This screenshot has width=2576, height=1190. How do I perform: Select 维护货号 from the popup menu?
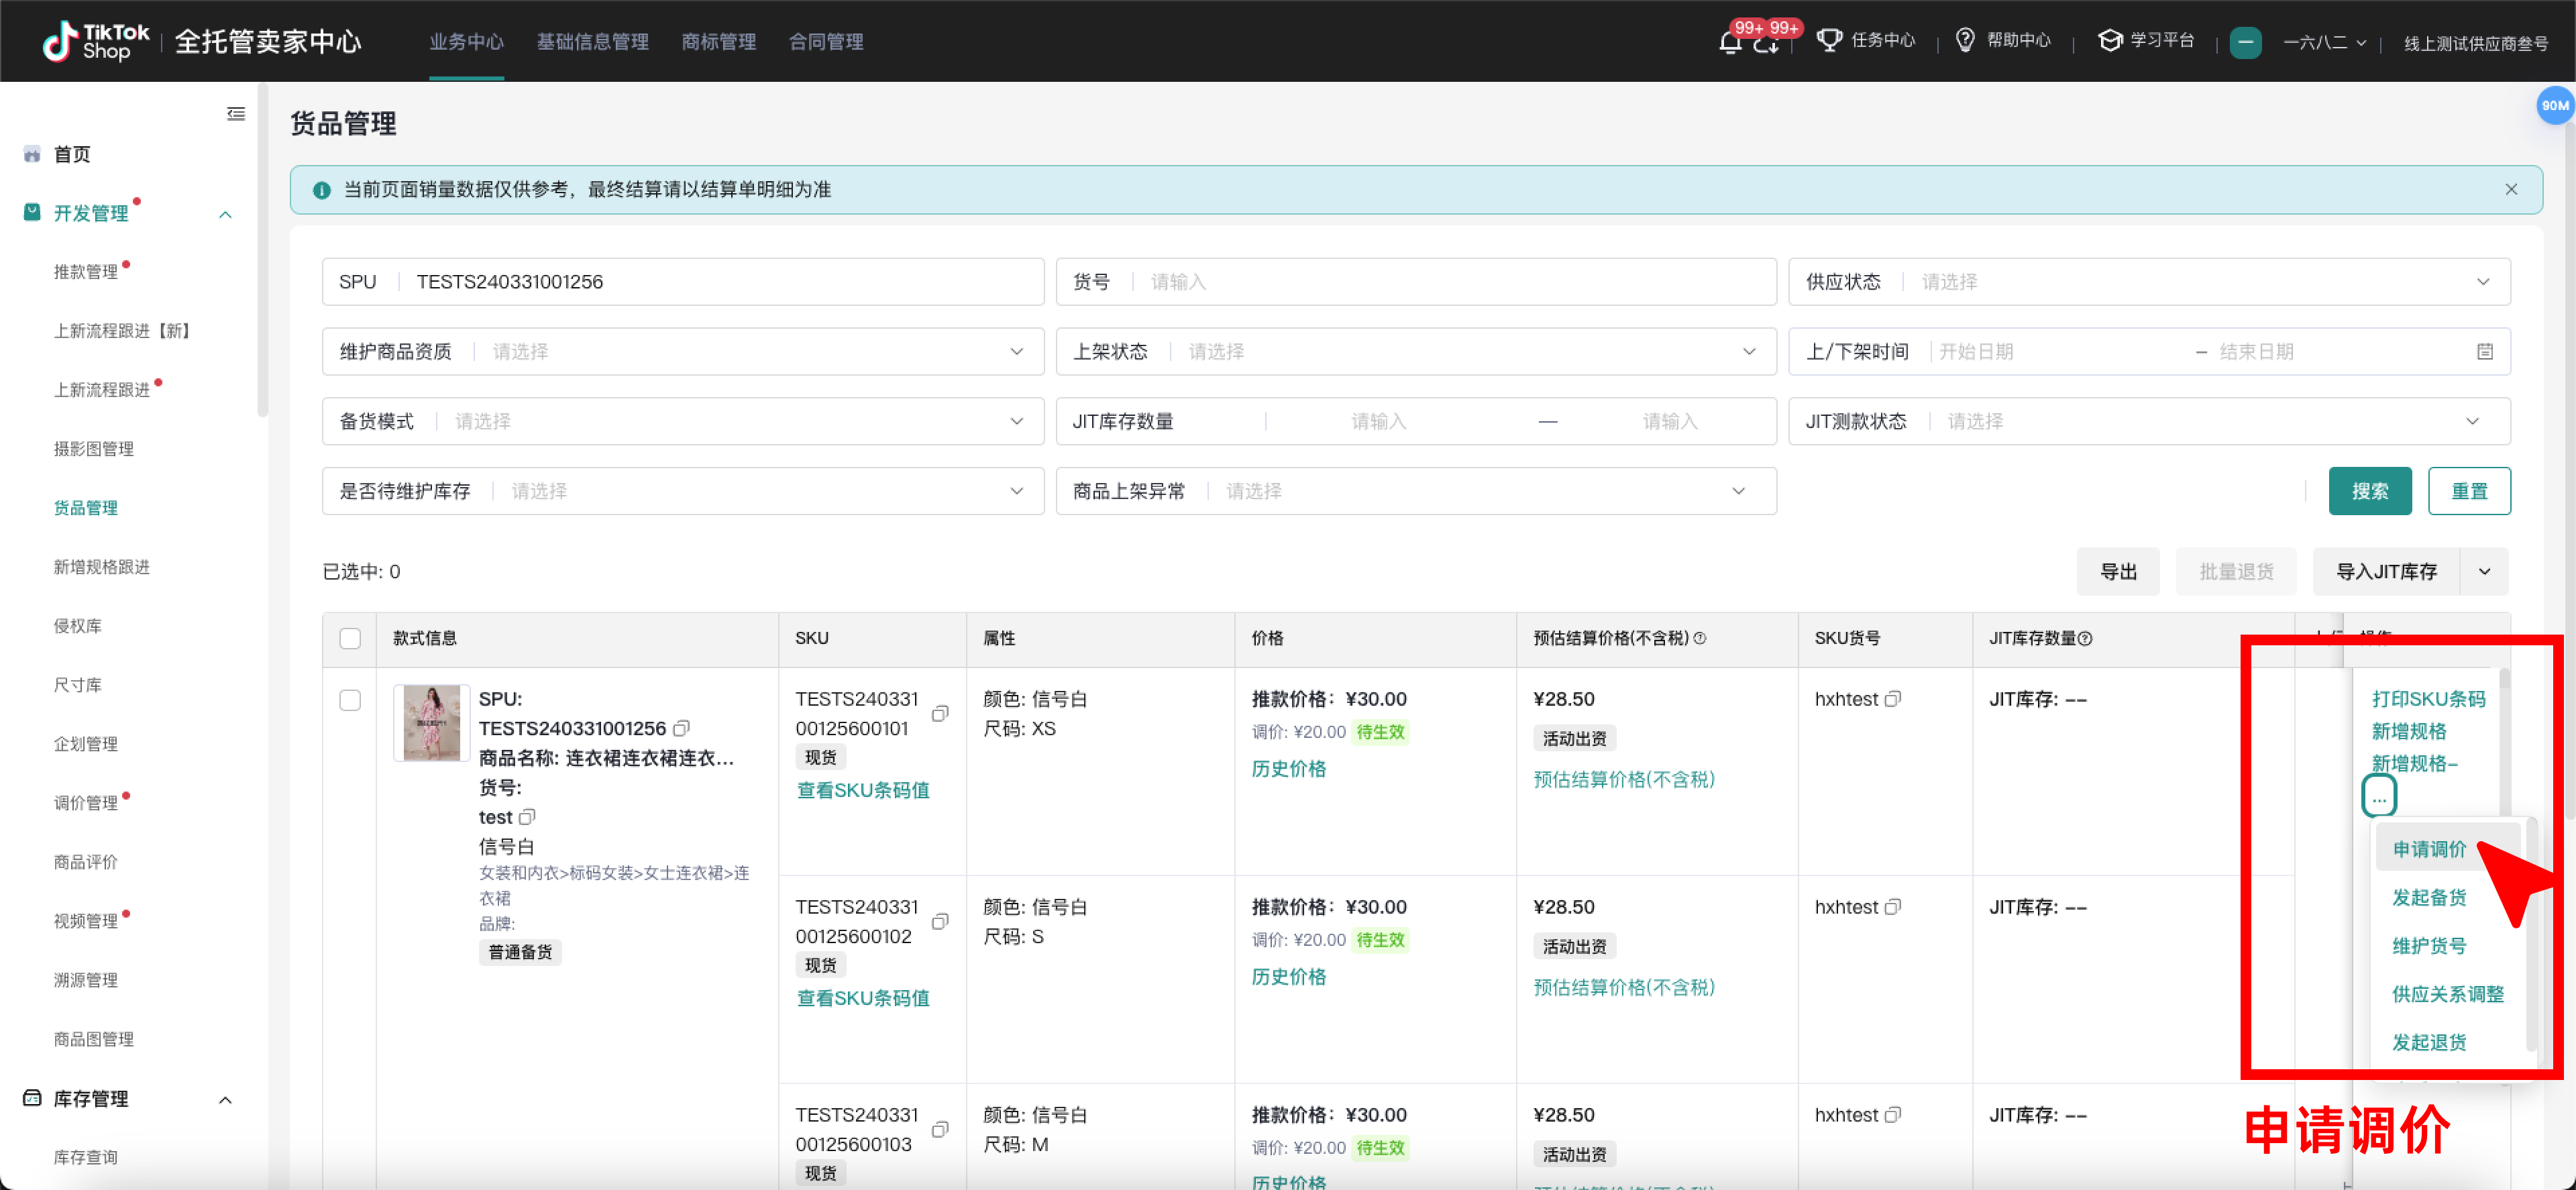tap(2429, 945)
